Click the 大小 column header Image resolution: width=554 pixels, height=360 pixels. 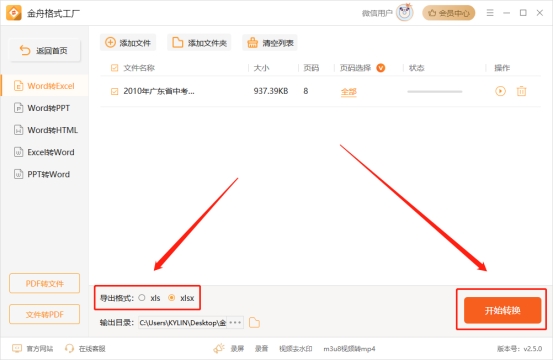click(261, 68)
